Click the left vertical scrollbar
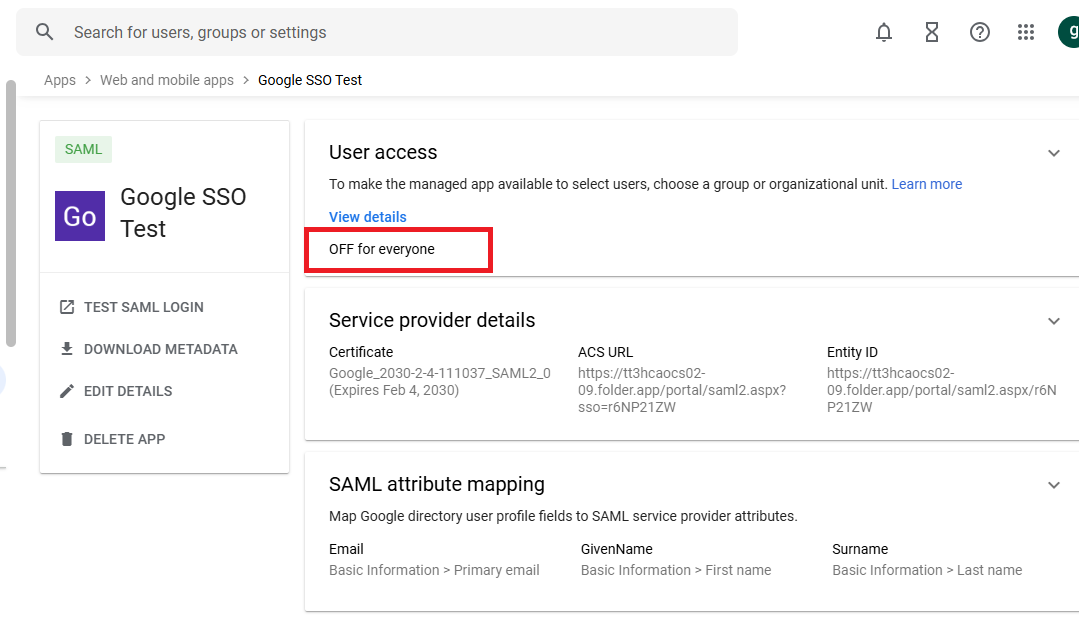The width and height of the screenshot is (1079, 632). 10,213
